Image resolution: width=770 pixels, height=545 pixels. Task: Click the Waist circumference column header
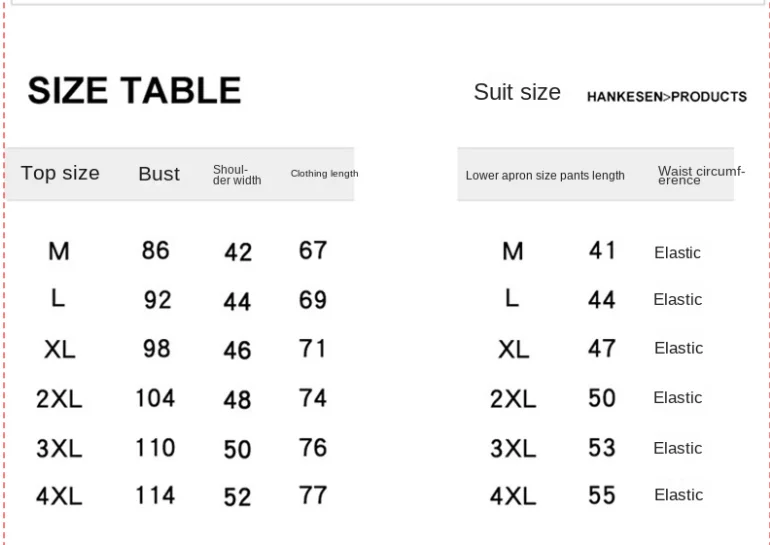click(701, 175)
